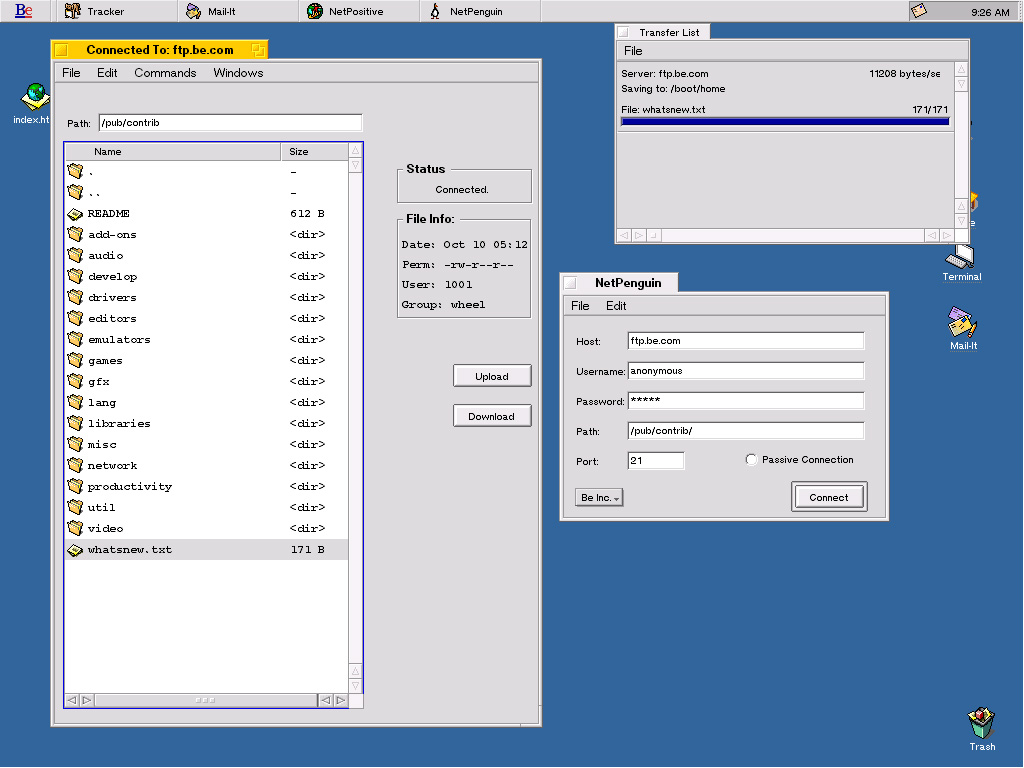Sort the file list by Size column
Viewport: 1024px width, 768px height.
tap(314, 152)
